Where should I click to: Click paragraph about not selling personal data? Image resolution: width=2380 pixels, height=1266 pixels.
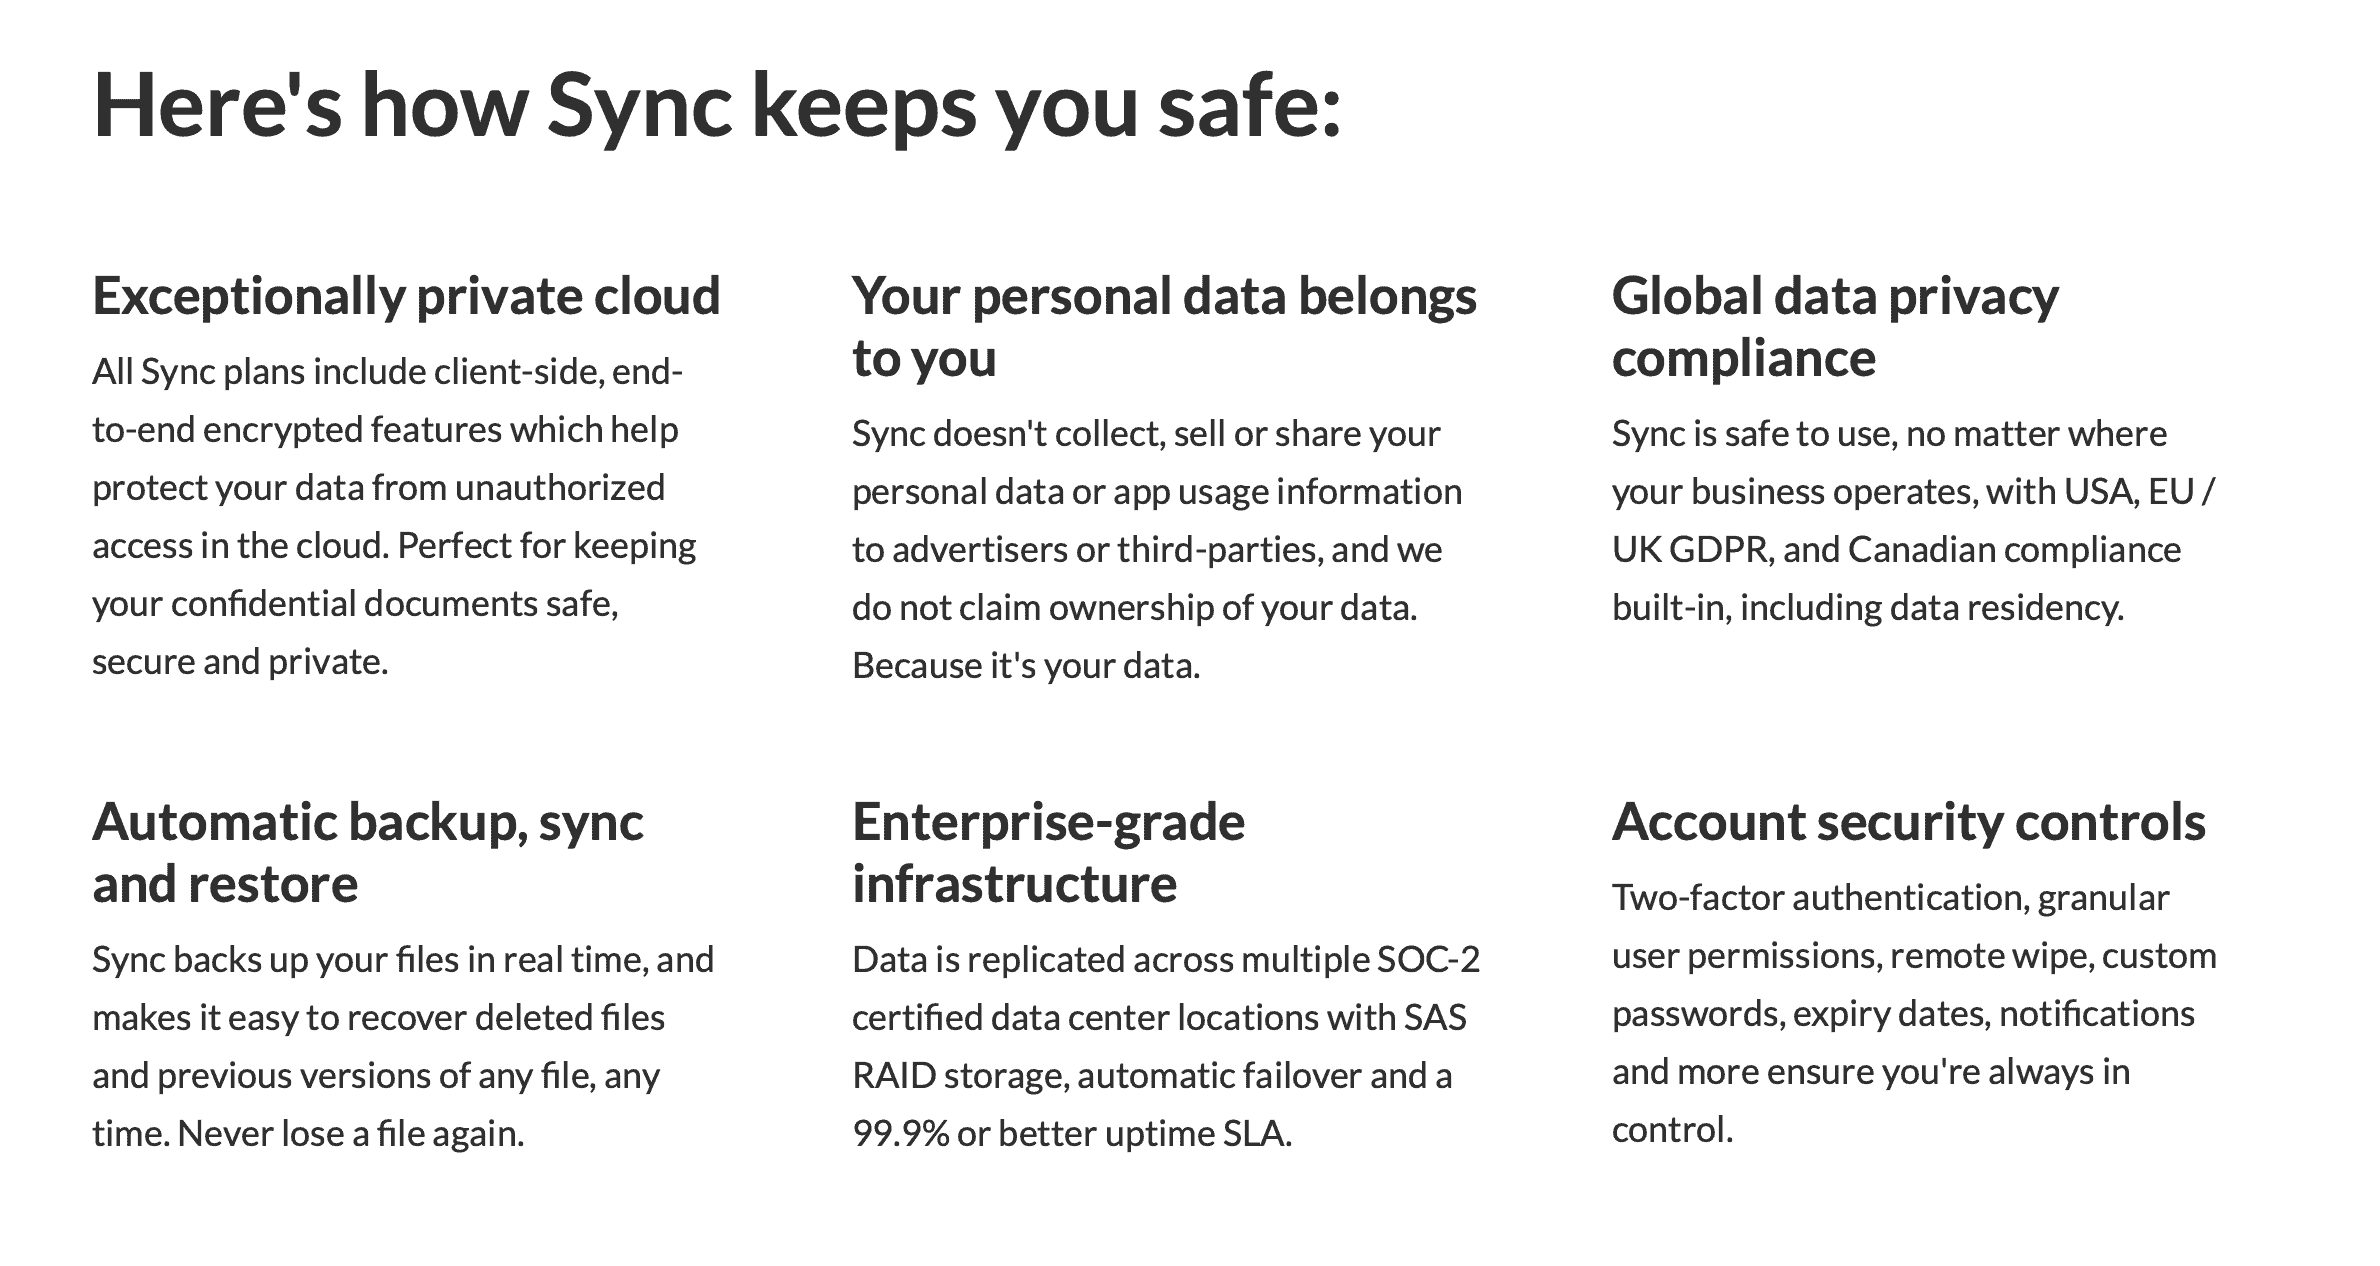(1157, 550)
